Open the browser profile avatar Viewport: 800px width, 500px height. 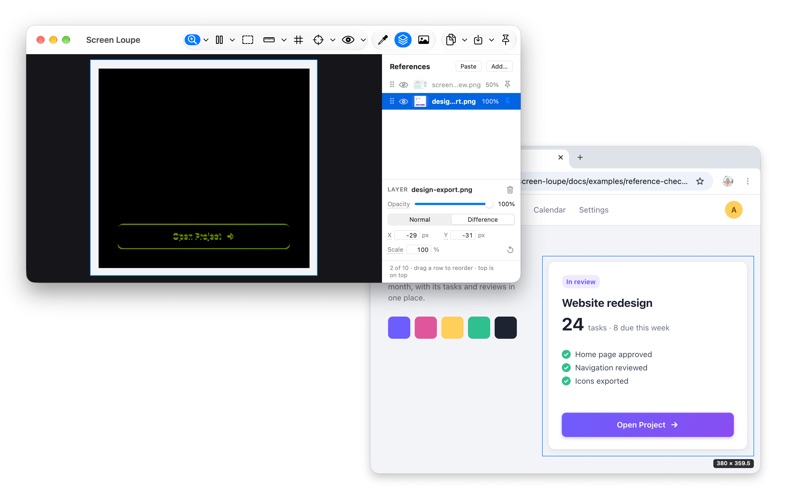[x=728, y=181]
